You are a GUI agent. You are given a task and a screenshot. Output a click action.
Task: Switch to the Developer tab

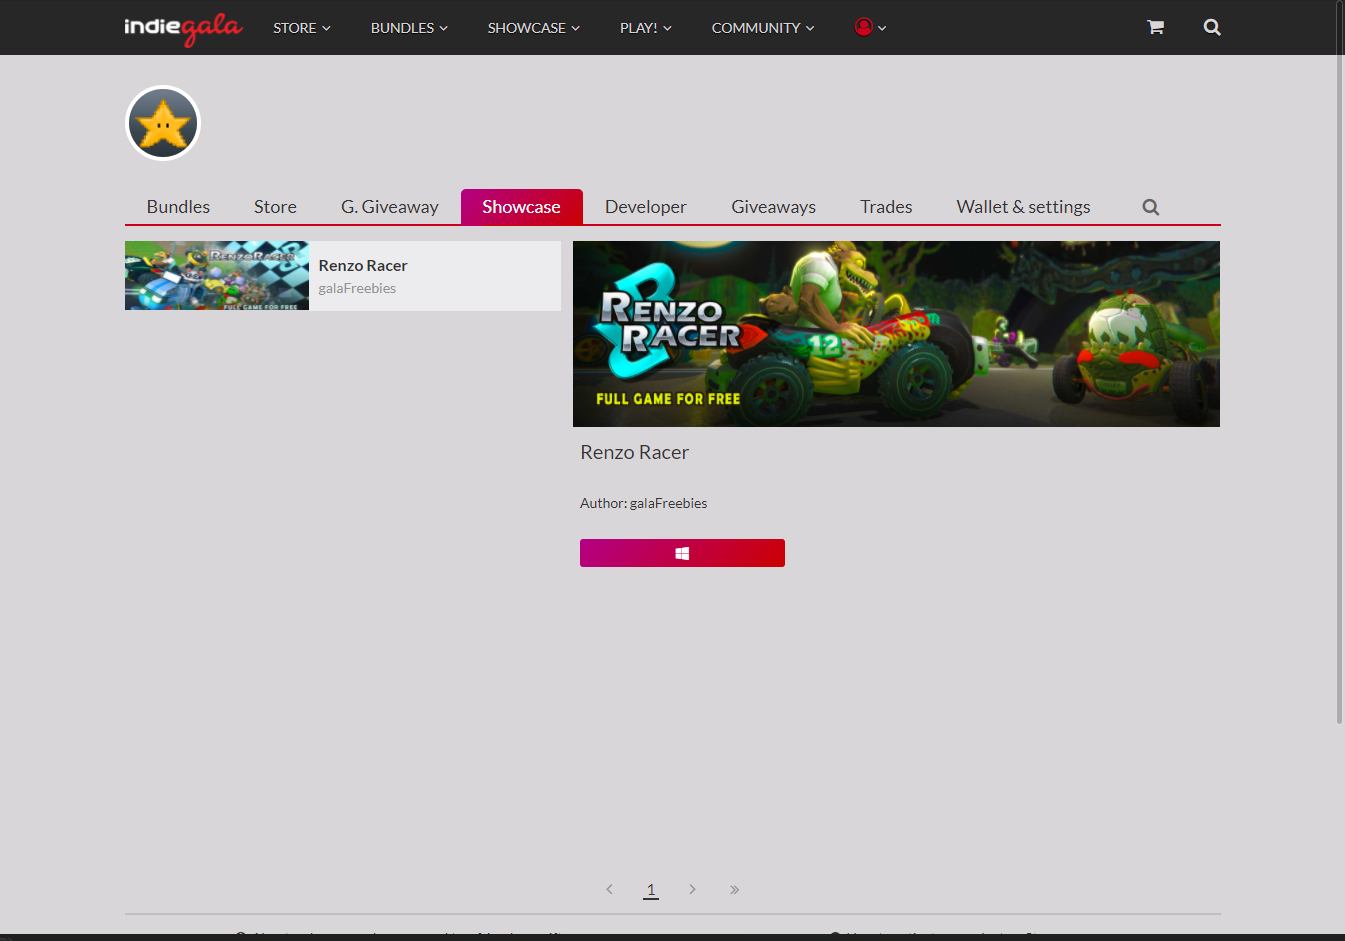click(x=646, y=207)
